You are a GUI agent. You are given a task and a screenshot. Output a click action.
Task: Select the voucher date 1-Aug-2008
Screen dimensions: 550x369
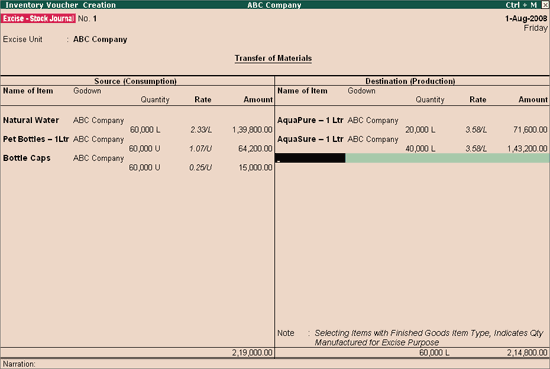click(x=526, y=18)
